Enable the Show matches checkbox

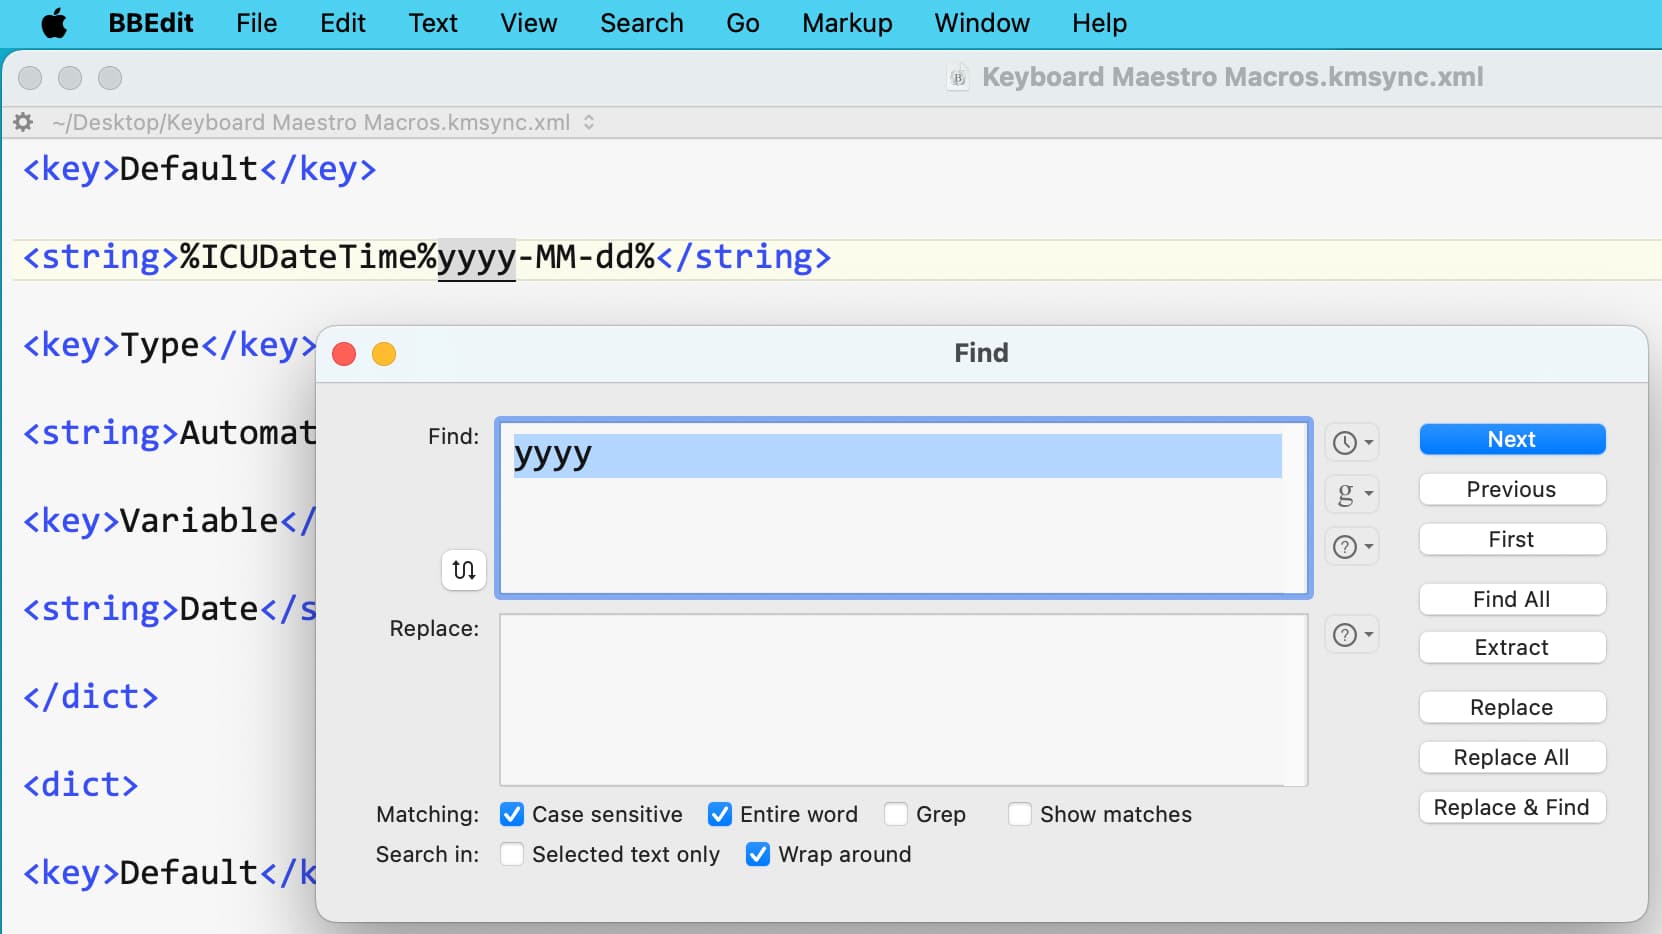click(x=1020, y=814)
